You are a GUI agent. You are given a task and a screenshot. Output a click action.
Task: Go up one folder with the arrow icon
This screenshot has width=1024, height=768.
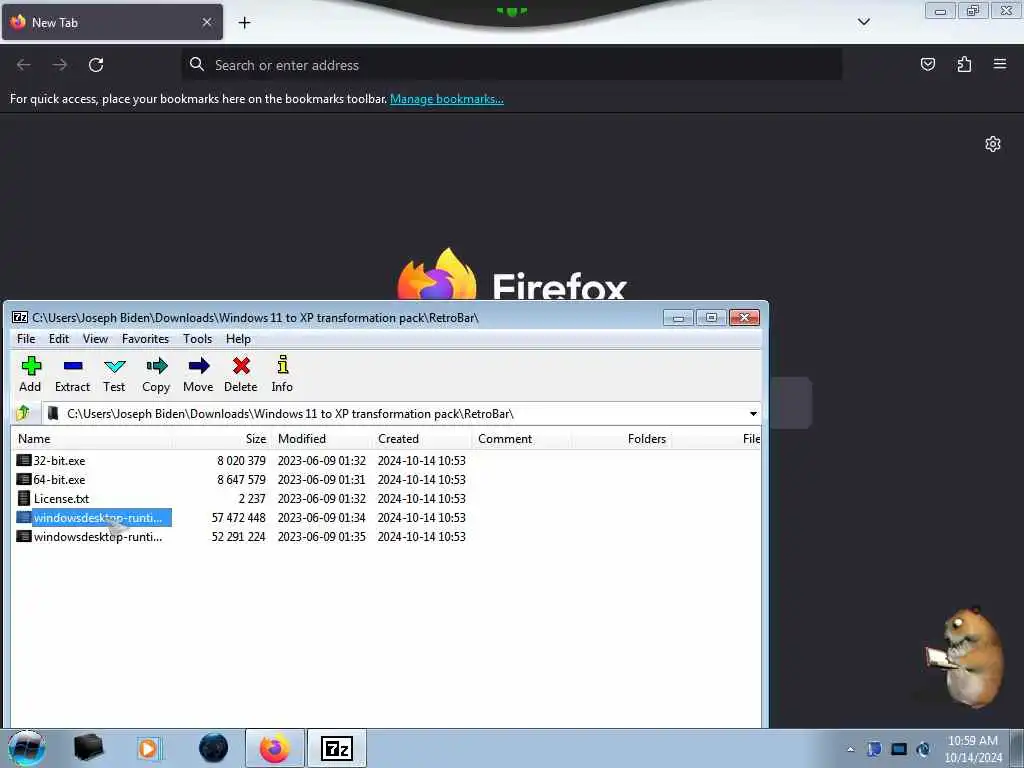pos(24,413)
